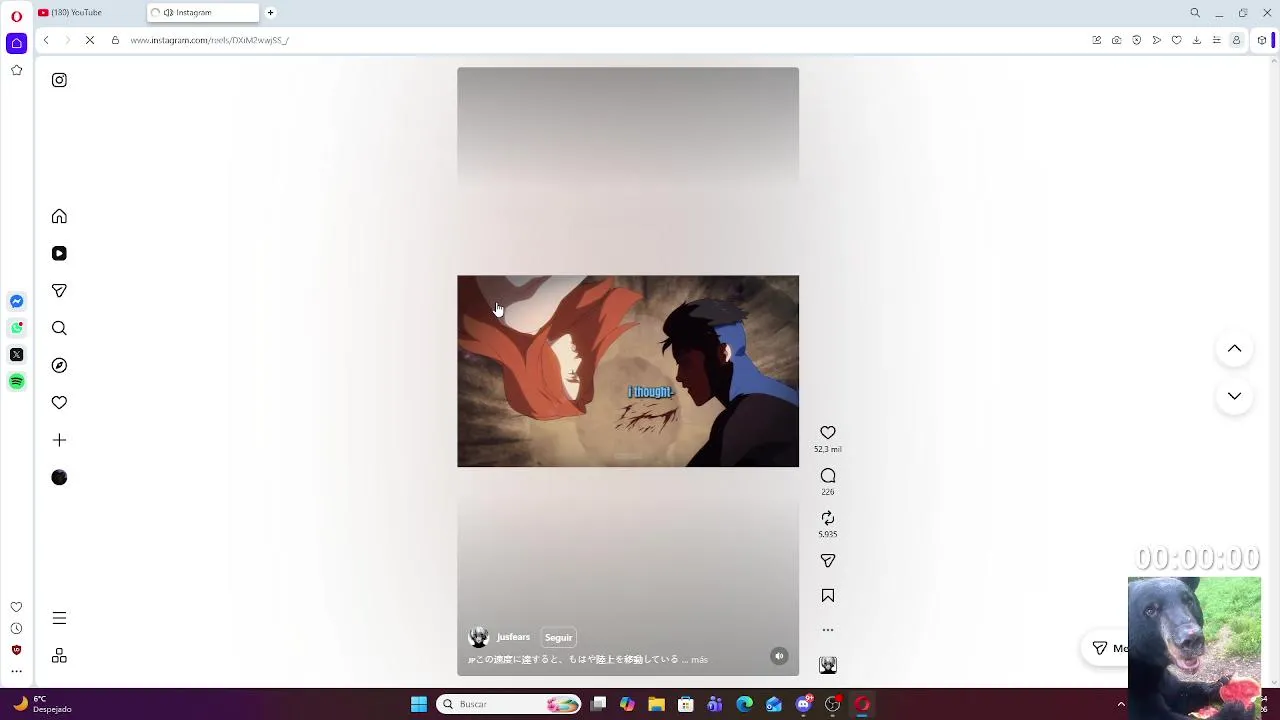Screen dimensions: 1280x720
Task: Expand the caption with 'más'
Action: pyautogui.click(x=699, y=660)
